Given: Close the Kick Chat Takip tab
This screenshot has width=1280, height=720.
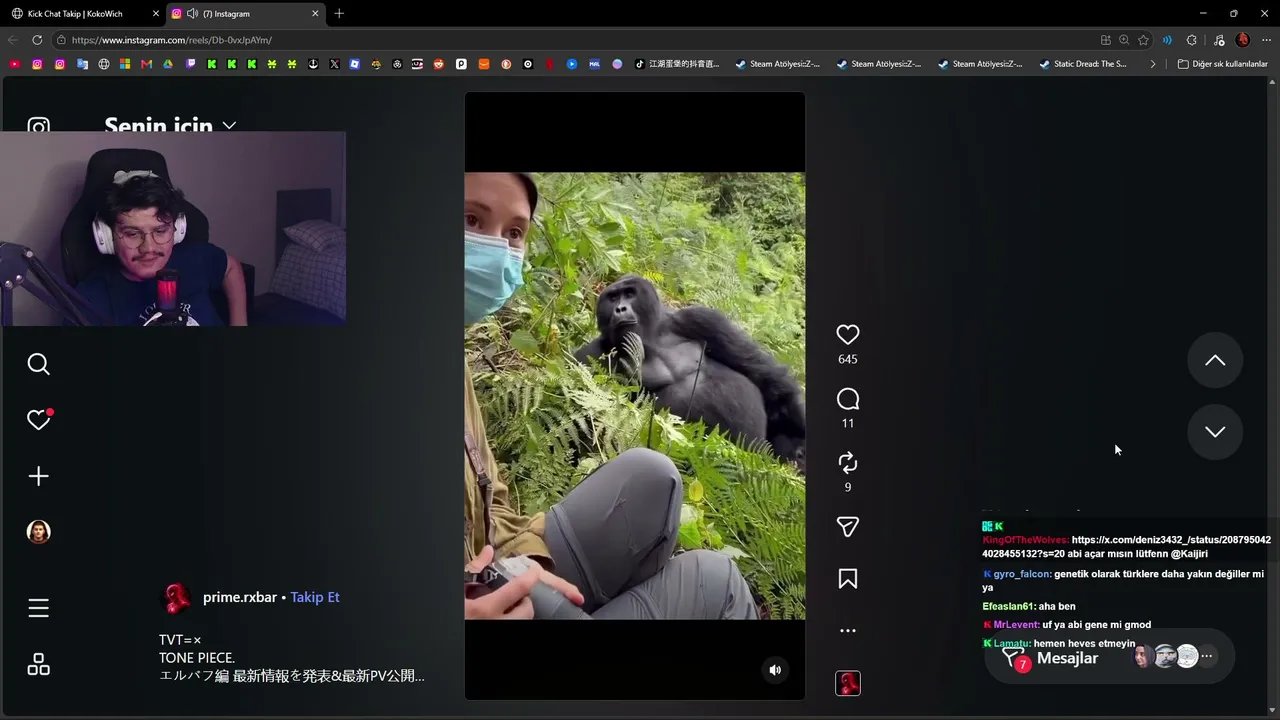Looking at the screenshot, I should [x=155, y=14].
